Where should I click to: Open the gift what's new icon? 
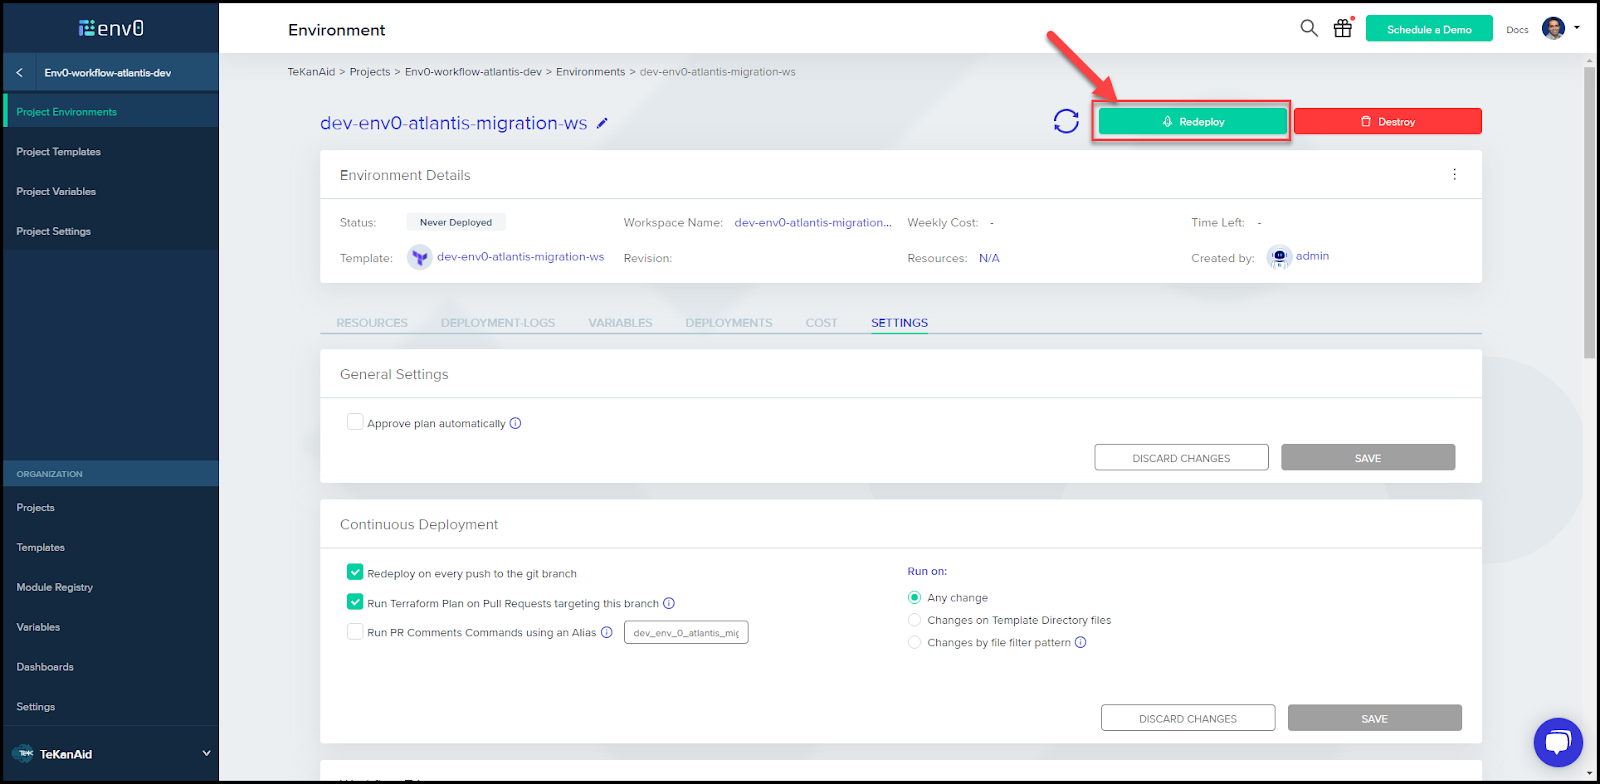[x=1343, y=28]
